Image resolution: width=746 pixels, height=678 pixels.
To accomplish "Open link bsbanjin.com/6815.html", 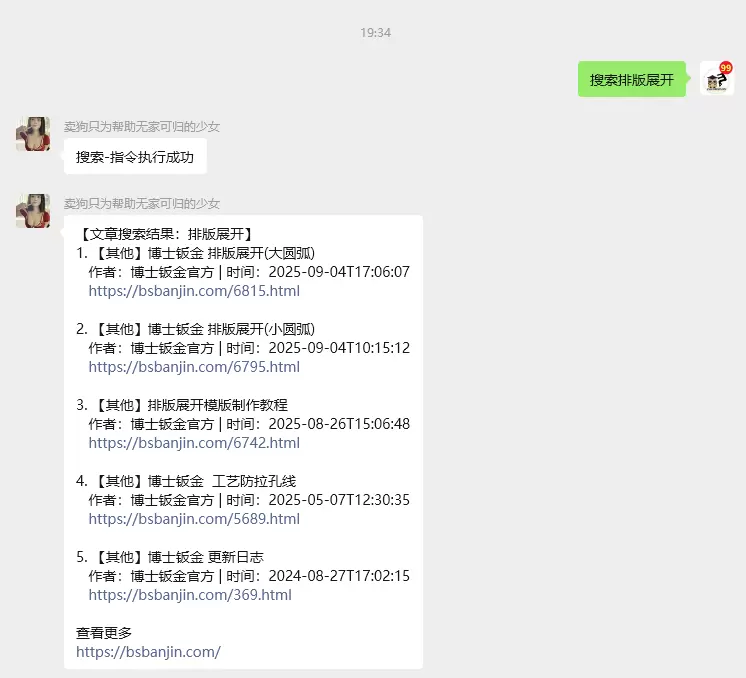I will tap(194, 291).
